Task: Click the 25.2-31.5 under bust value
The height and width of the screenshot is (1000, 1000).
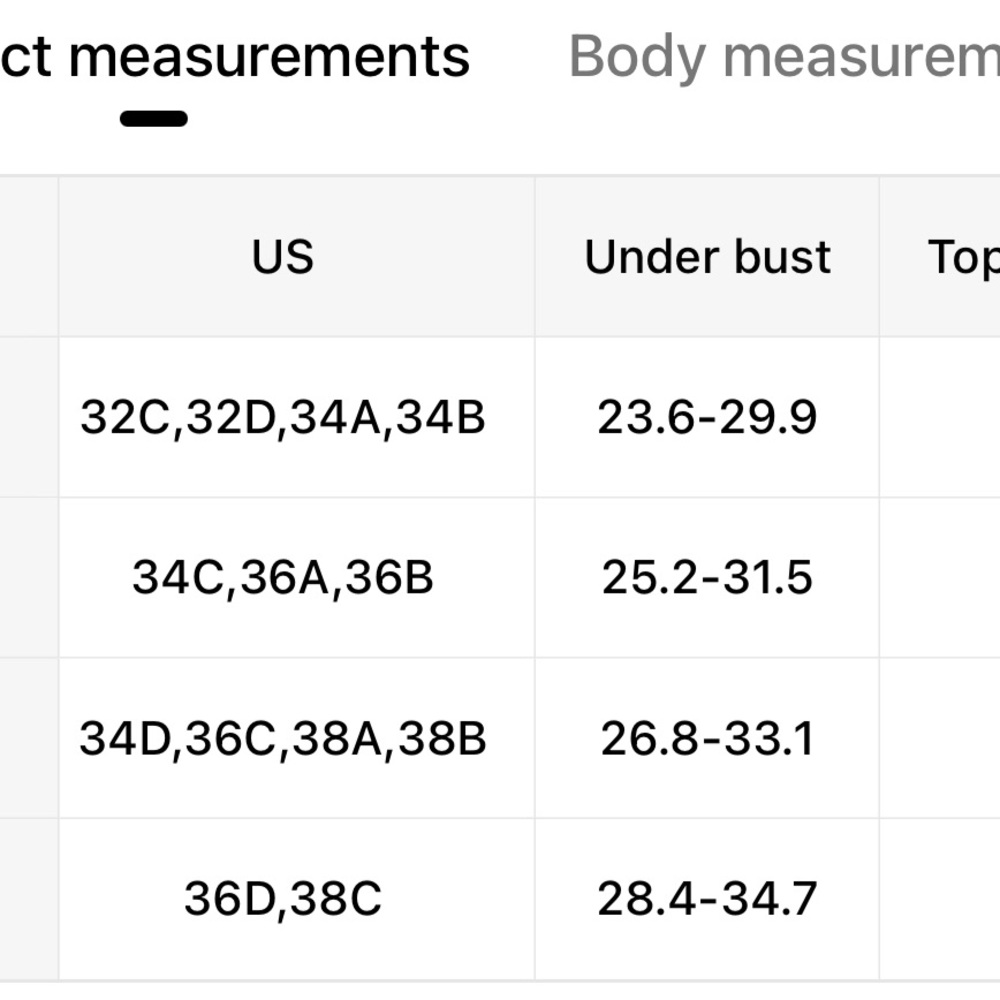Action: pos(707,578)
